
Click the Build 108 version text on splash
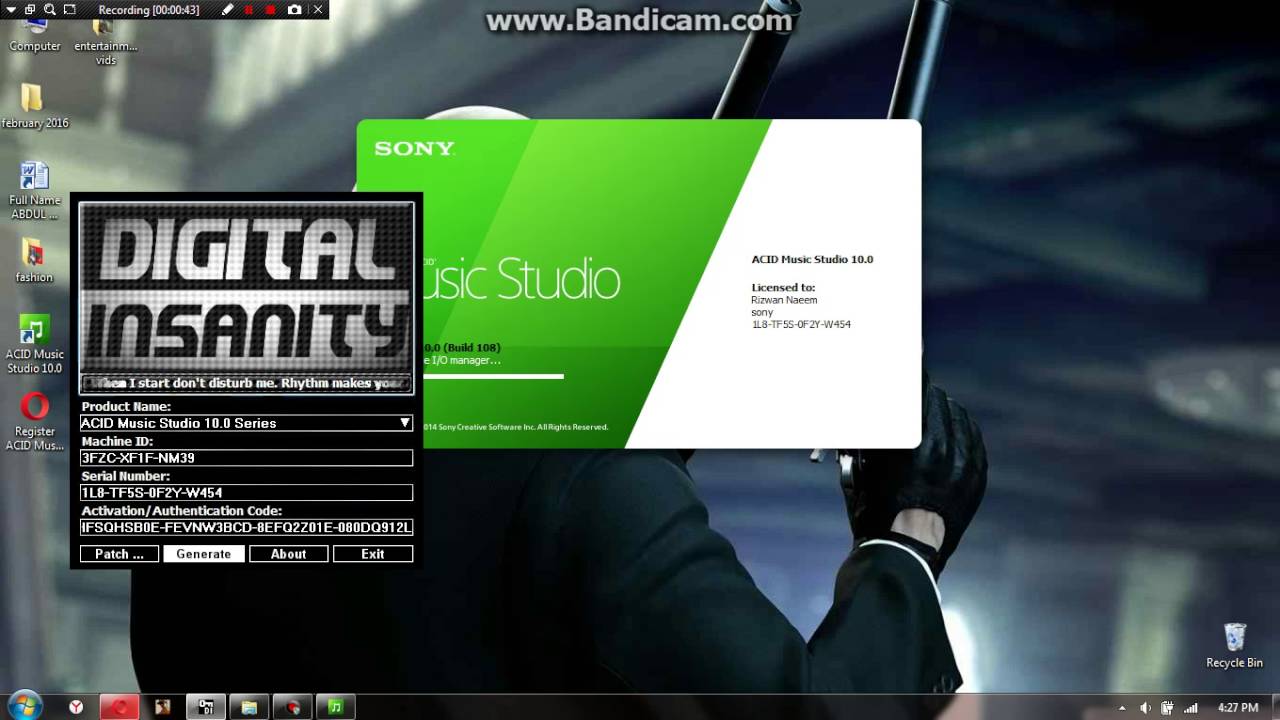pos(461,347)
